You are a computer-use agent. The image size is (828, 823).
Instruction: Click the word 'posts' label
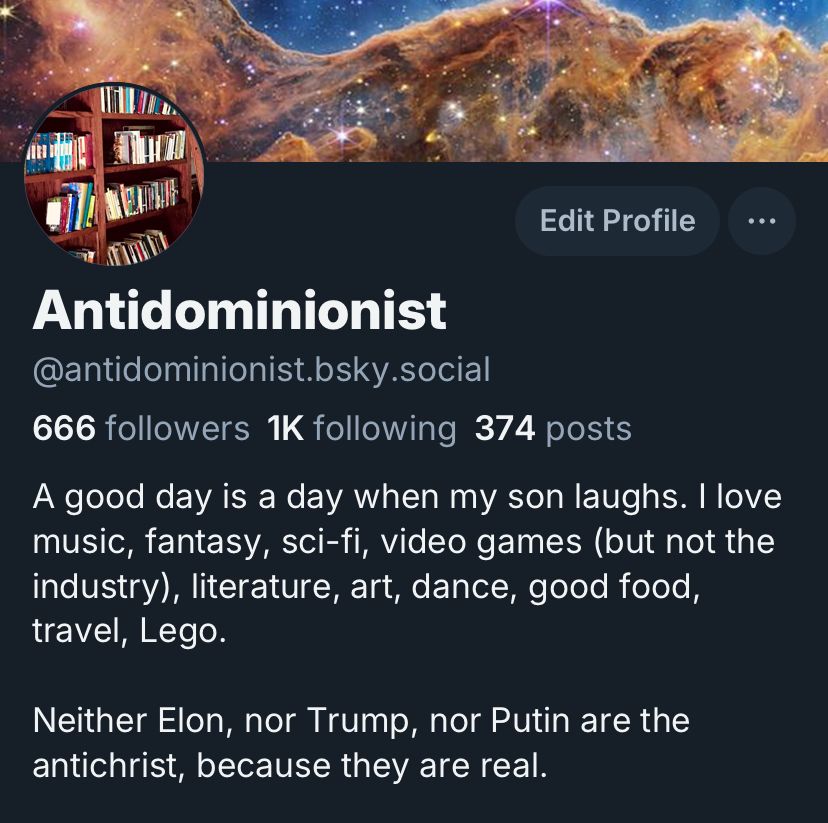pyautogui.click(x=589, y=430)
